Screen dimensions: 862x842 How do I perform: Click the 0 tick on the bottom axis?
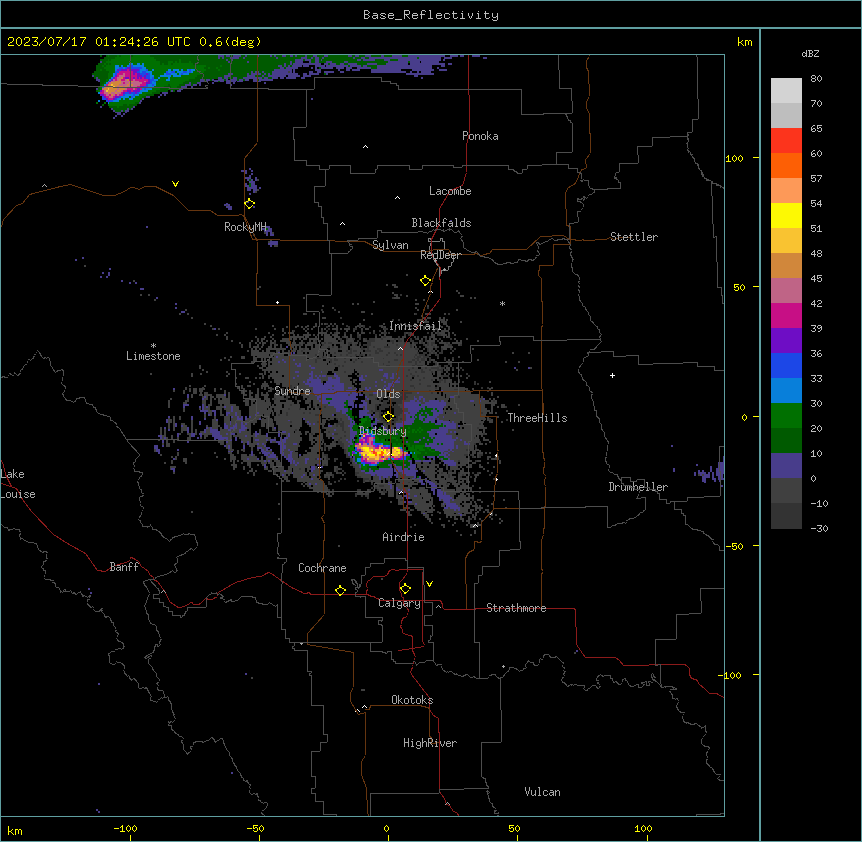[x=386, y=828]
